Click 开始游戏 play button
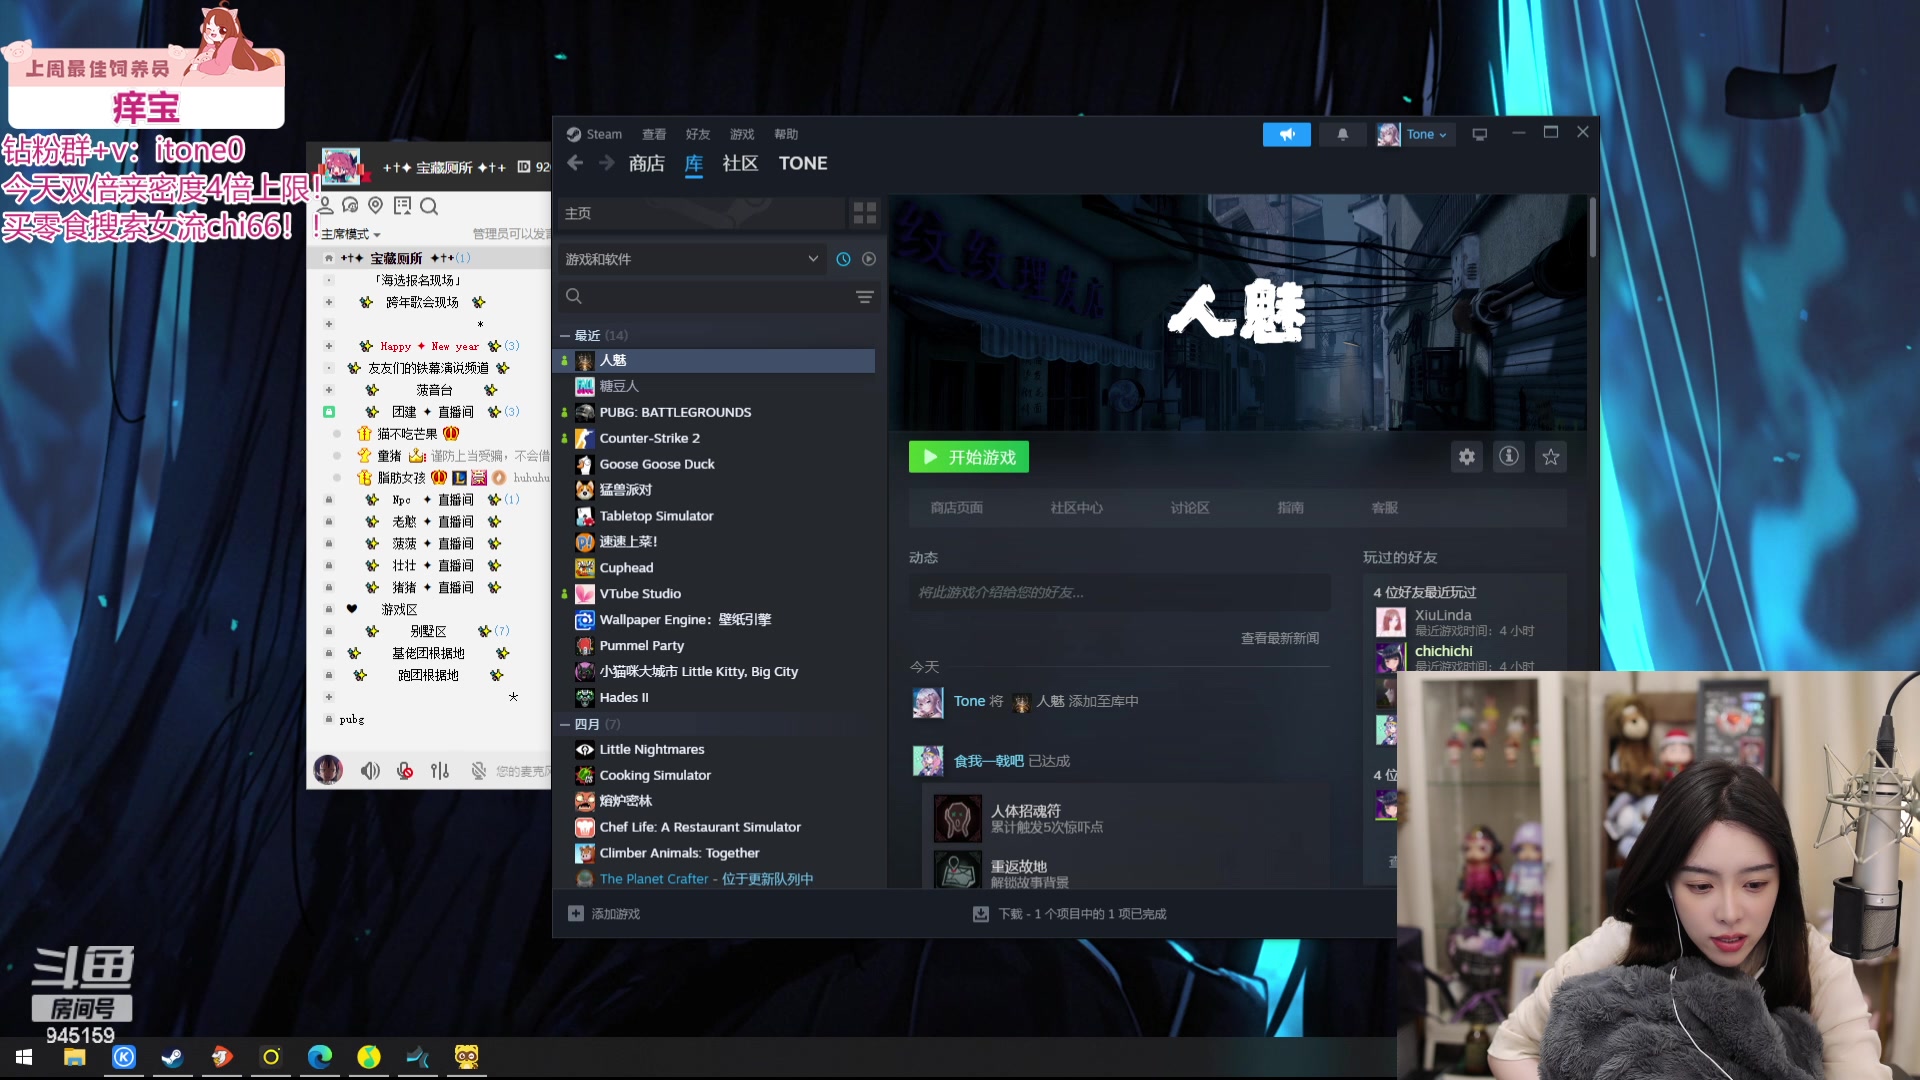The width and height of the screenshot is (1920, 1080). [x=969, y=457]
